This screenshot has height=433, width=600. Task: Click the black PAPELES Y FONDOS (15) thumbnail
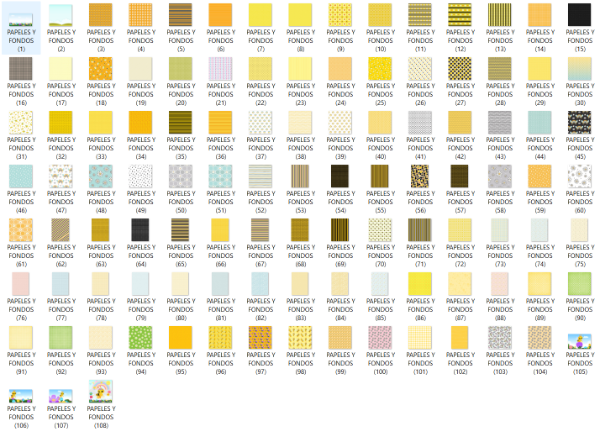(x=580, y=15)
